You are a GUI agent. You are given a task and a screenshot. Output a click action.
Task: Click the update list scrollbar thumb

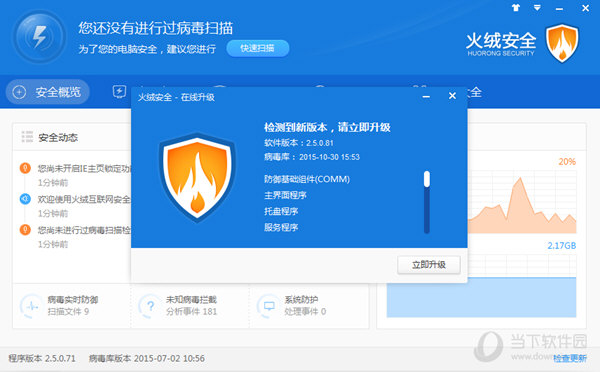click(x=427, y=179)
